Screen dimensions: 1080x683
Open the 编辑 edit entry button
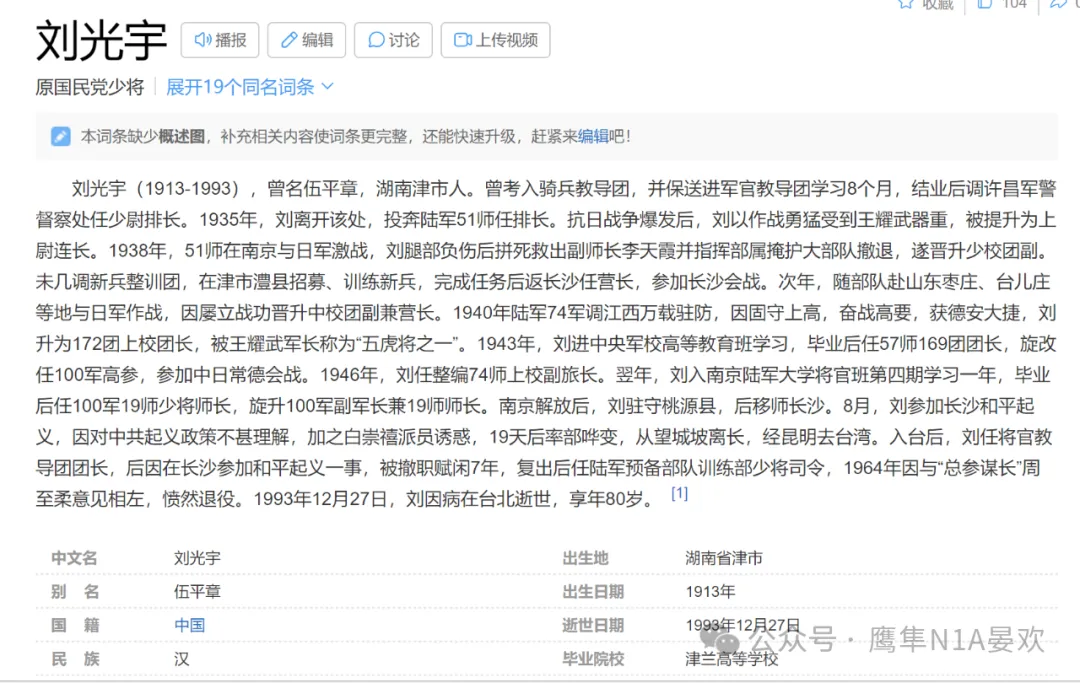pos(306,40)
